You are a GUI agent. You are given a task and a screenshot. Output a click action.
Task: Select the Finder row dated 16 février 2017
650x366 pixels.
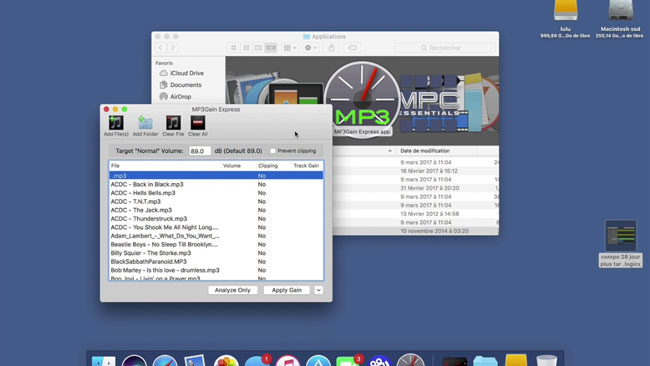click(x=415, y=171)
